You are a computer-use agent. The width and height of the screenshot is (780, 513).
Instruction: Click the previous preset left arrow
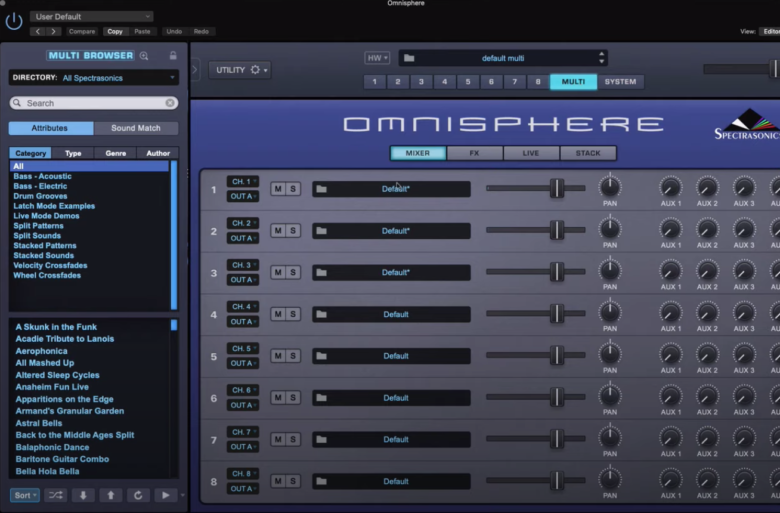[38, 31]
